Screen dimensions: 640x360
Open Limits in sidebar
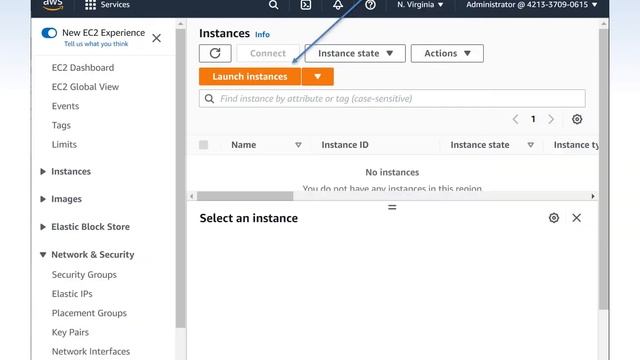click(x=64, y=144)
